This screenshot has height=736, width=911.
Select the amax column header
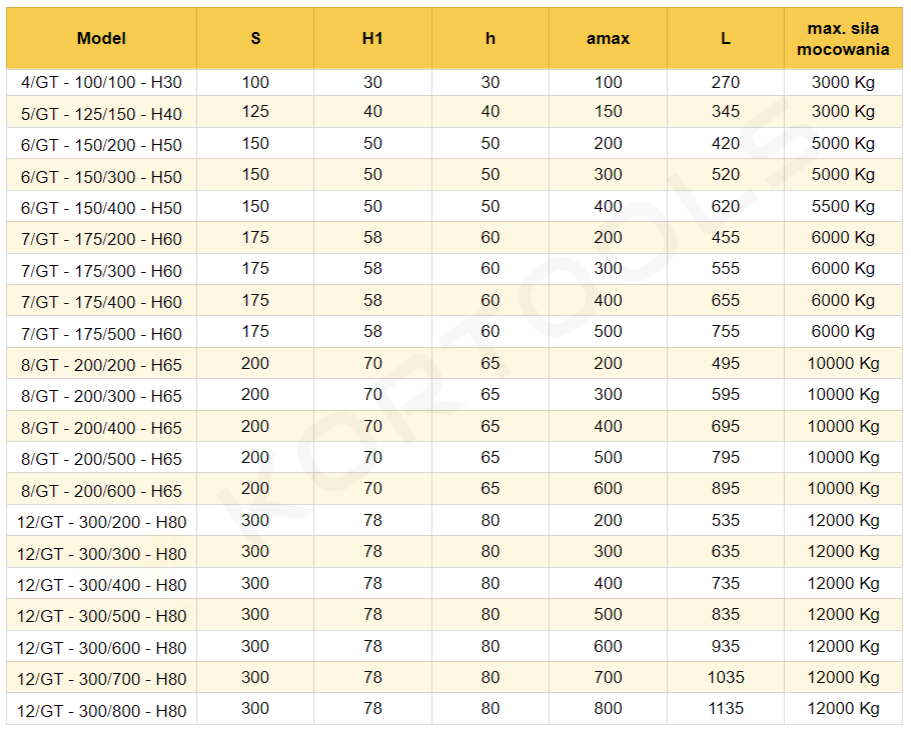[608, 39]
